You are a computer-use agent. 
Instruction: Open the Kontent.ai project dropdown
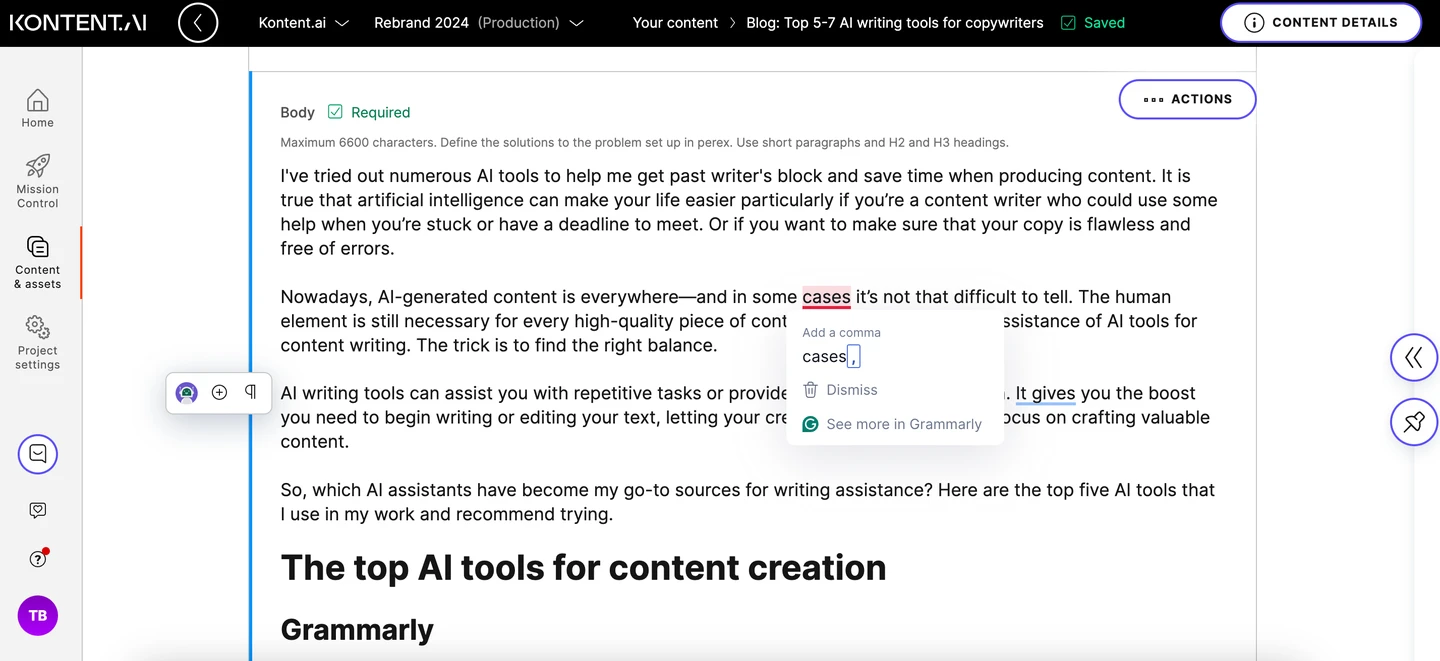[x=304, y=22]
